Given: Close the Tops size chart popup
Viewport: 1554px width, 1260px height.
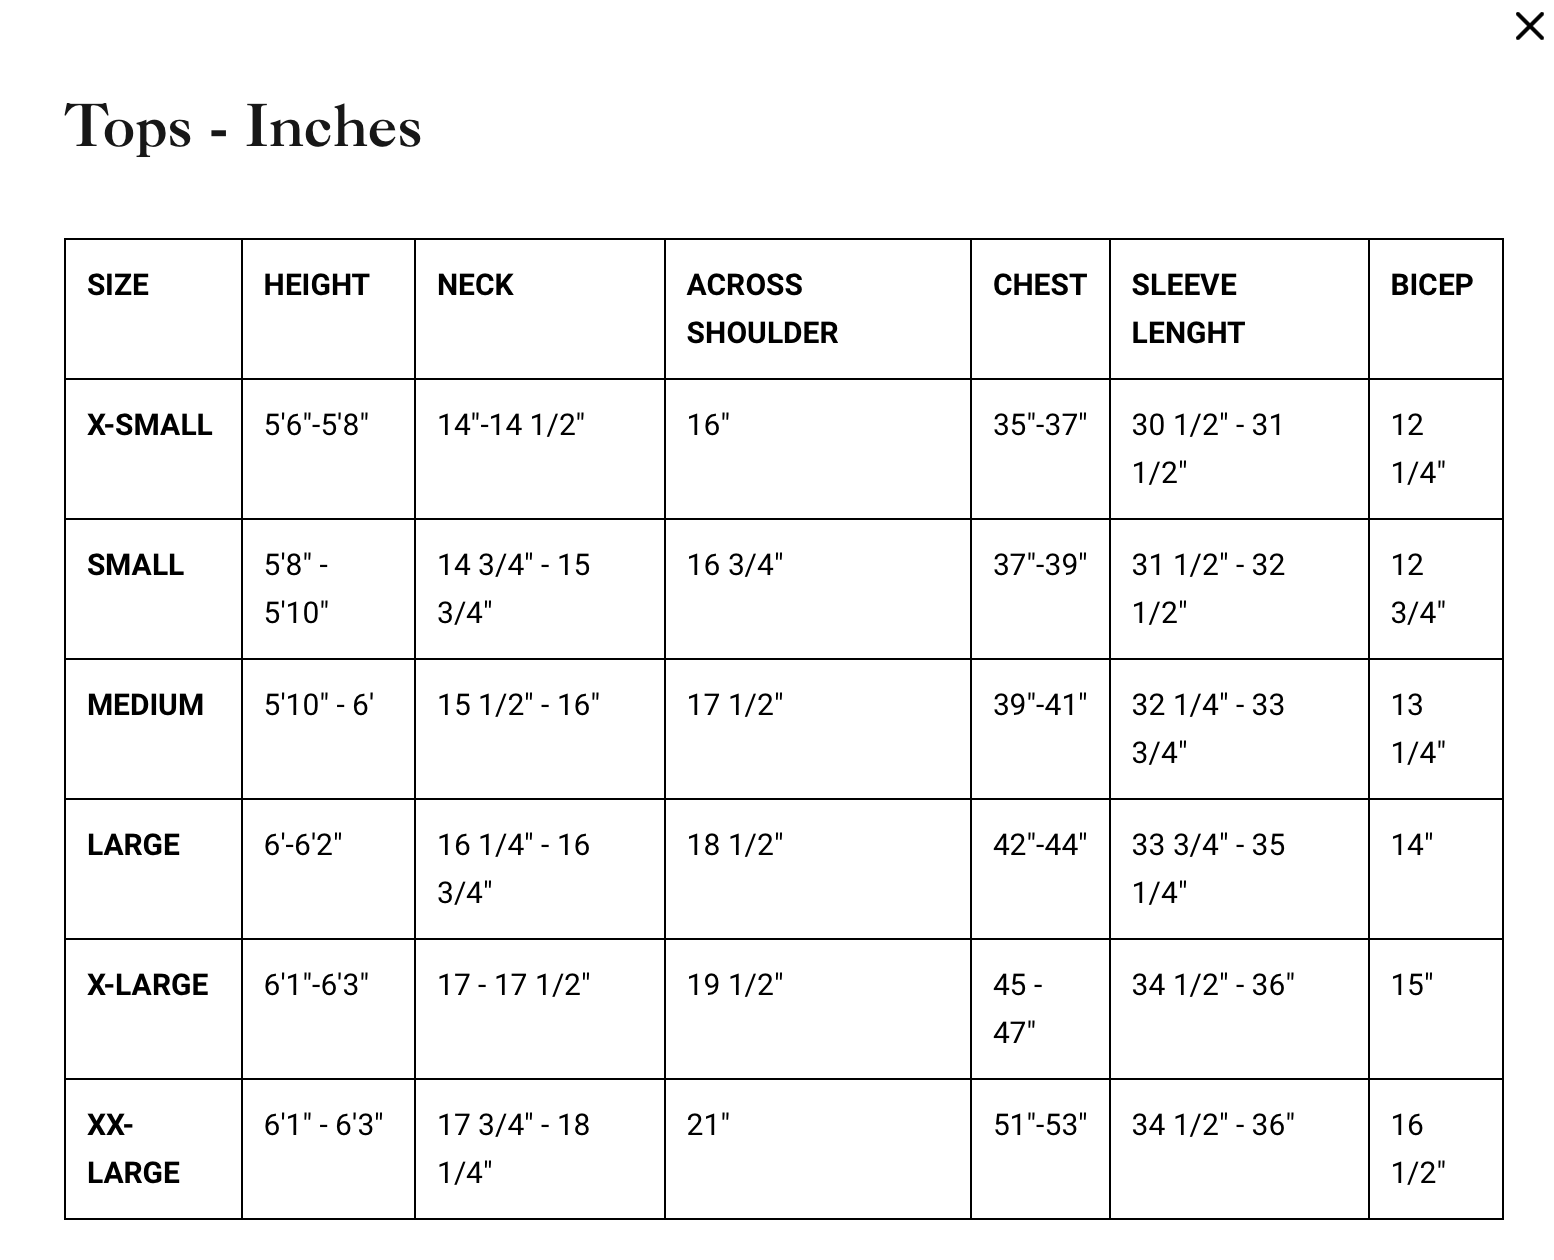Looking at the screenshot, I should click(x=1529, y=26).
